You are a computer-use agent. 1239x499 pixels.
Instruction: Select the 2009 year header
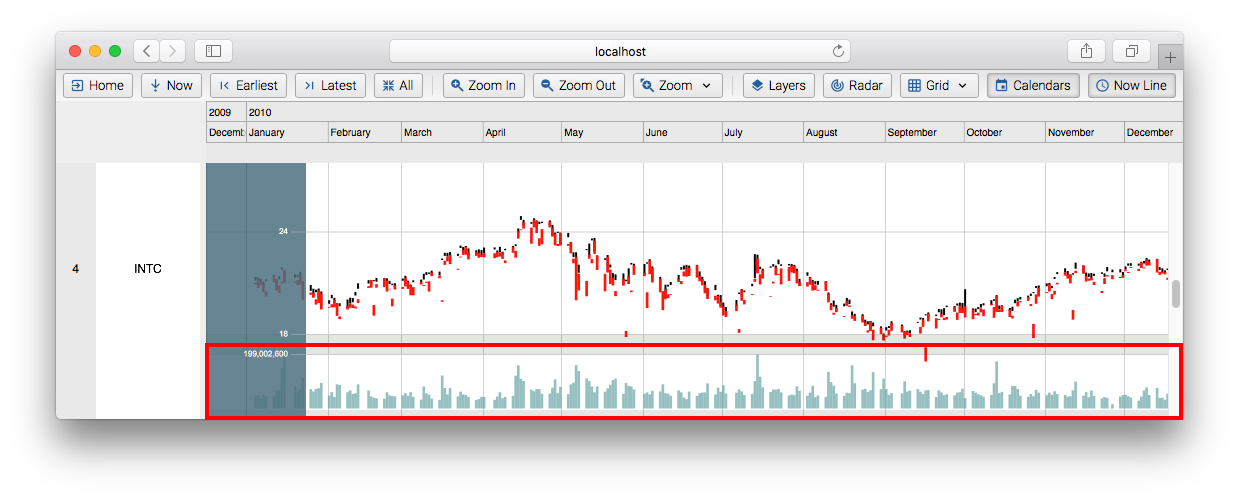[x=226, y=112]
